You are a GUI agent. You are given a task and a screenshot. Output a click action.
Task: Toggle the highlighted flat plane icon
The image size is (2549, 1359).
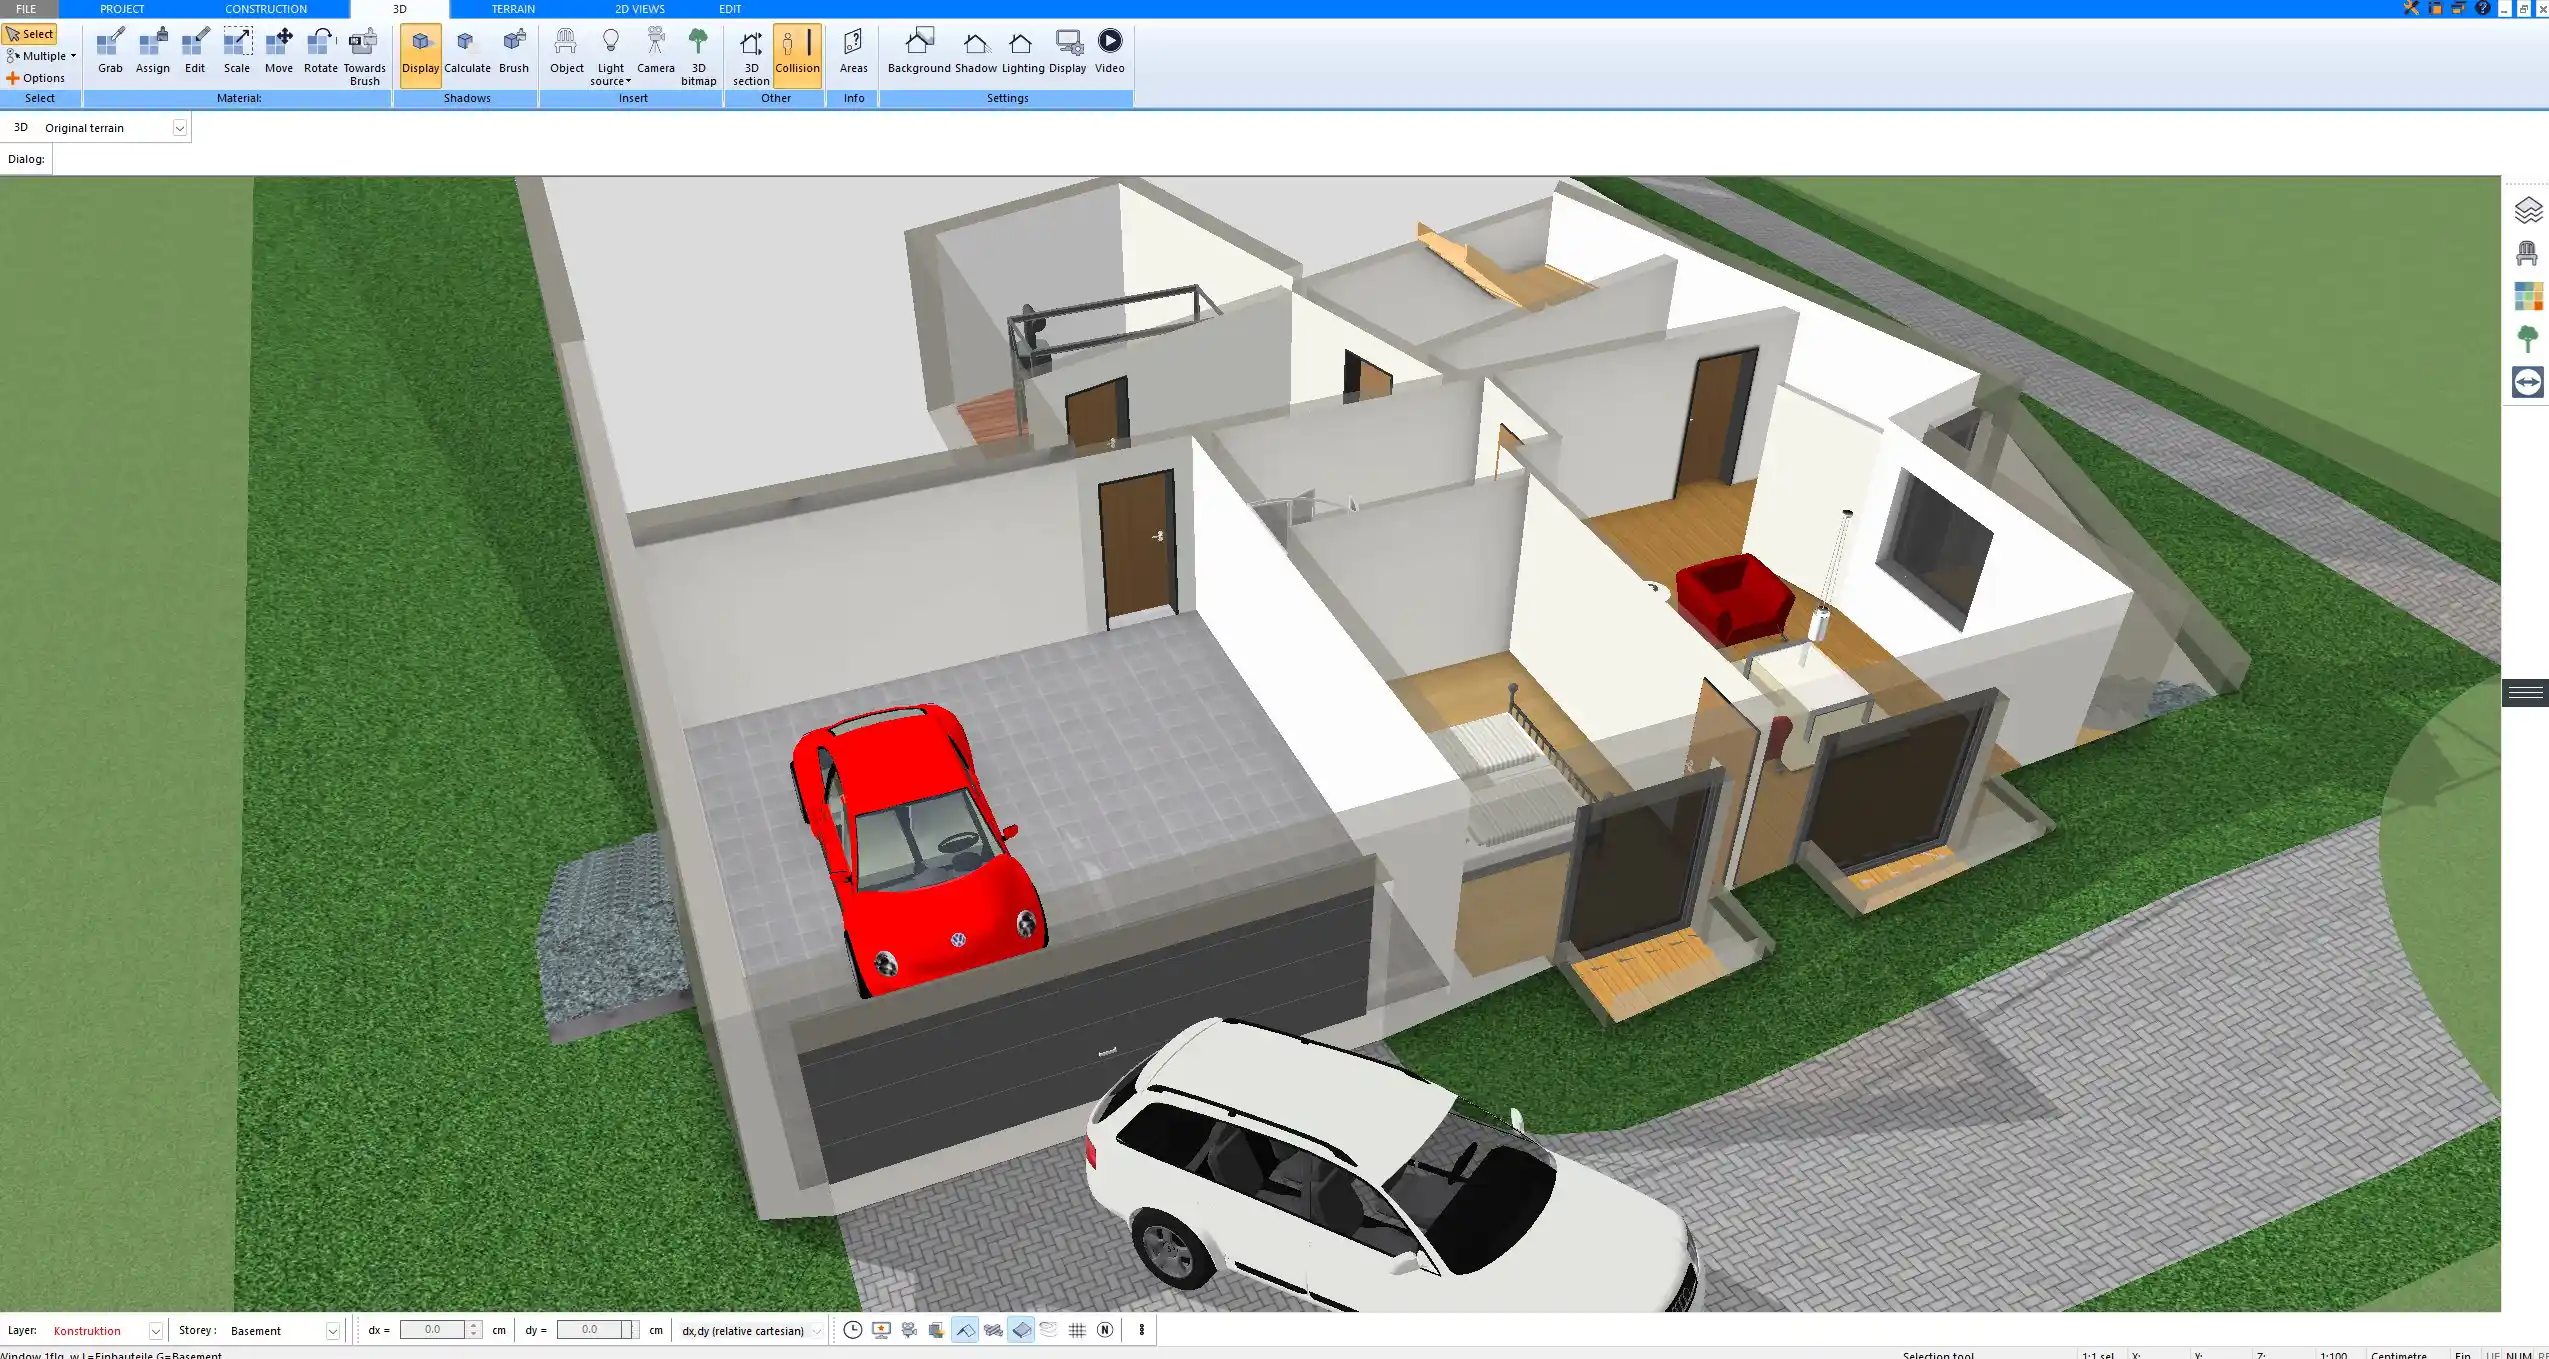click(1021, 1330)
